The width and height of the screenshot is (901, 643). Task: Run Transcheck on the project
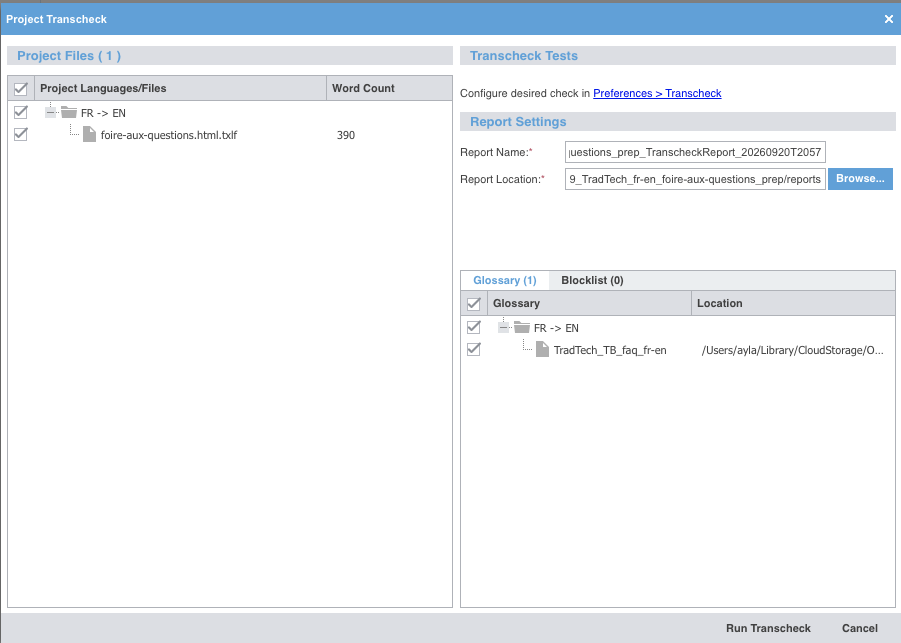[x=768, y=628]
